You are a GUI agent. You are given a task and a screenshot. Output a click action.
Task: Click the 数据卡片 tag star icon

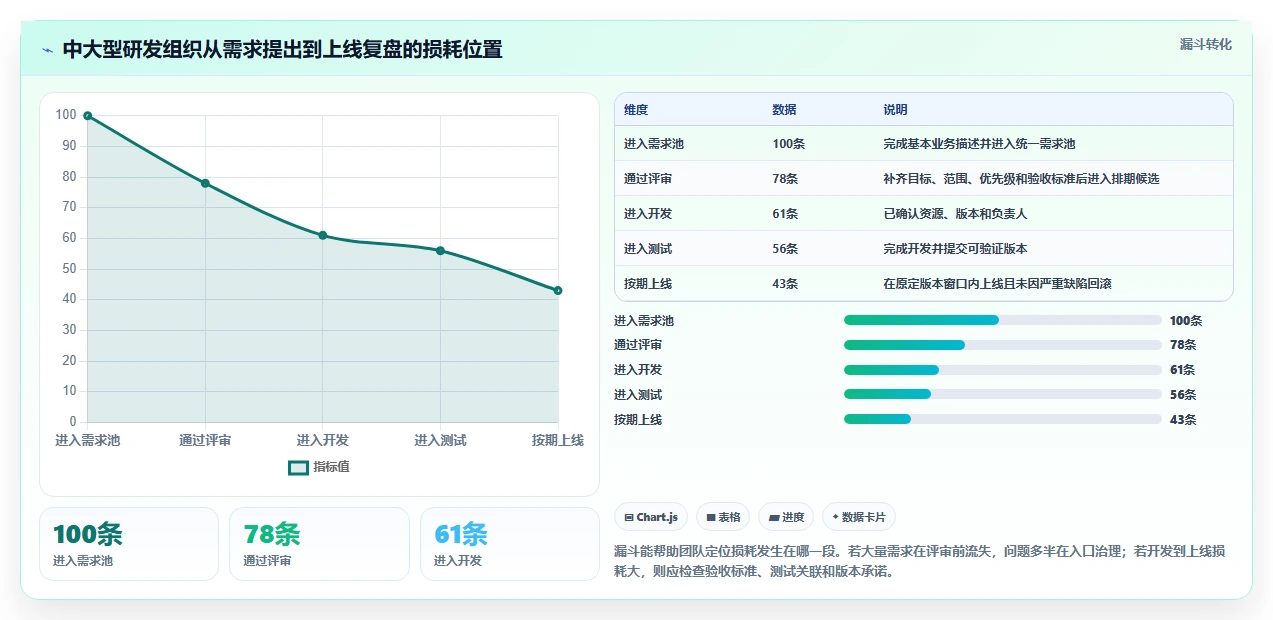[835, 517]
